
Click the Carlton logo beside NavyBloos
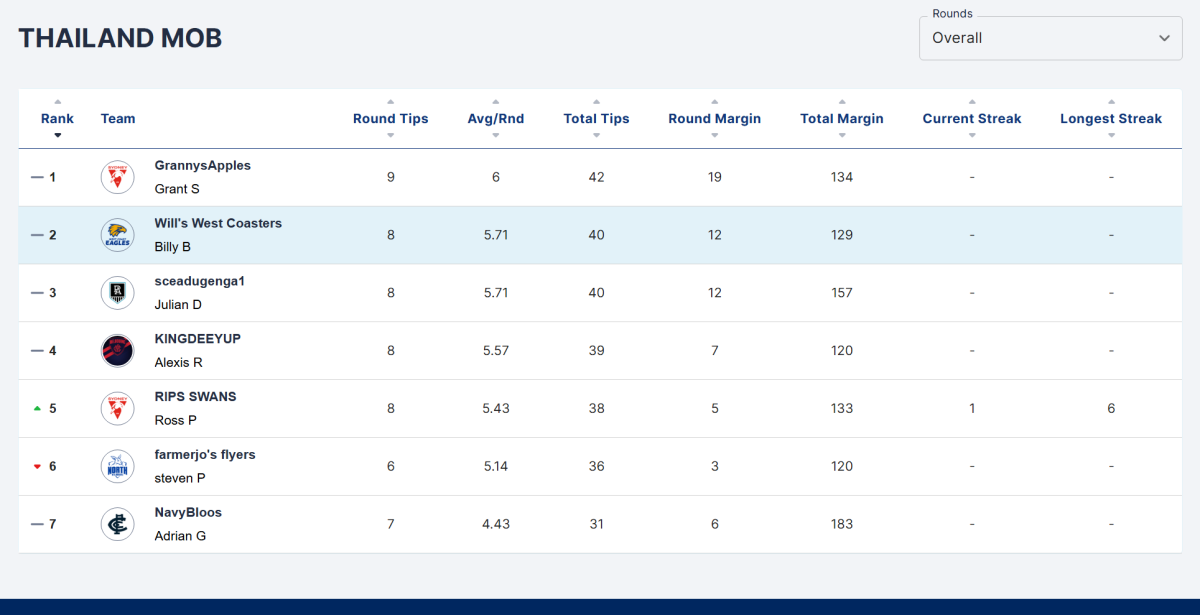pos(117,525)
